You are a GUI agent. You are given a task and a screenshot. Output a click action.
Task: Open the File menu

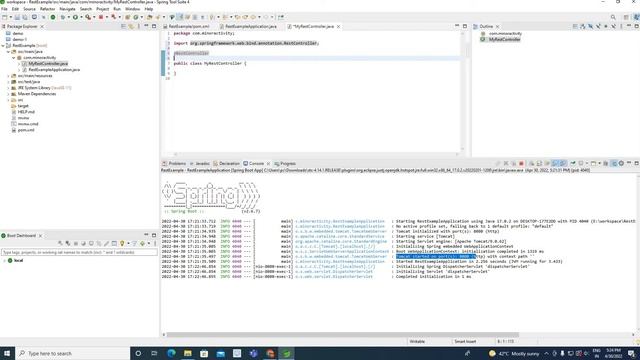click(x=4, y=9)
